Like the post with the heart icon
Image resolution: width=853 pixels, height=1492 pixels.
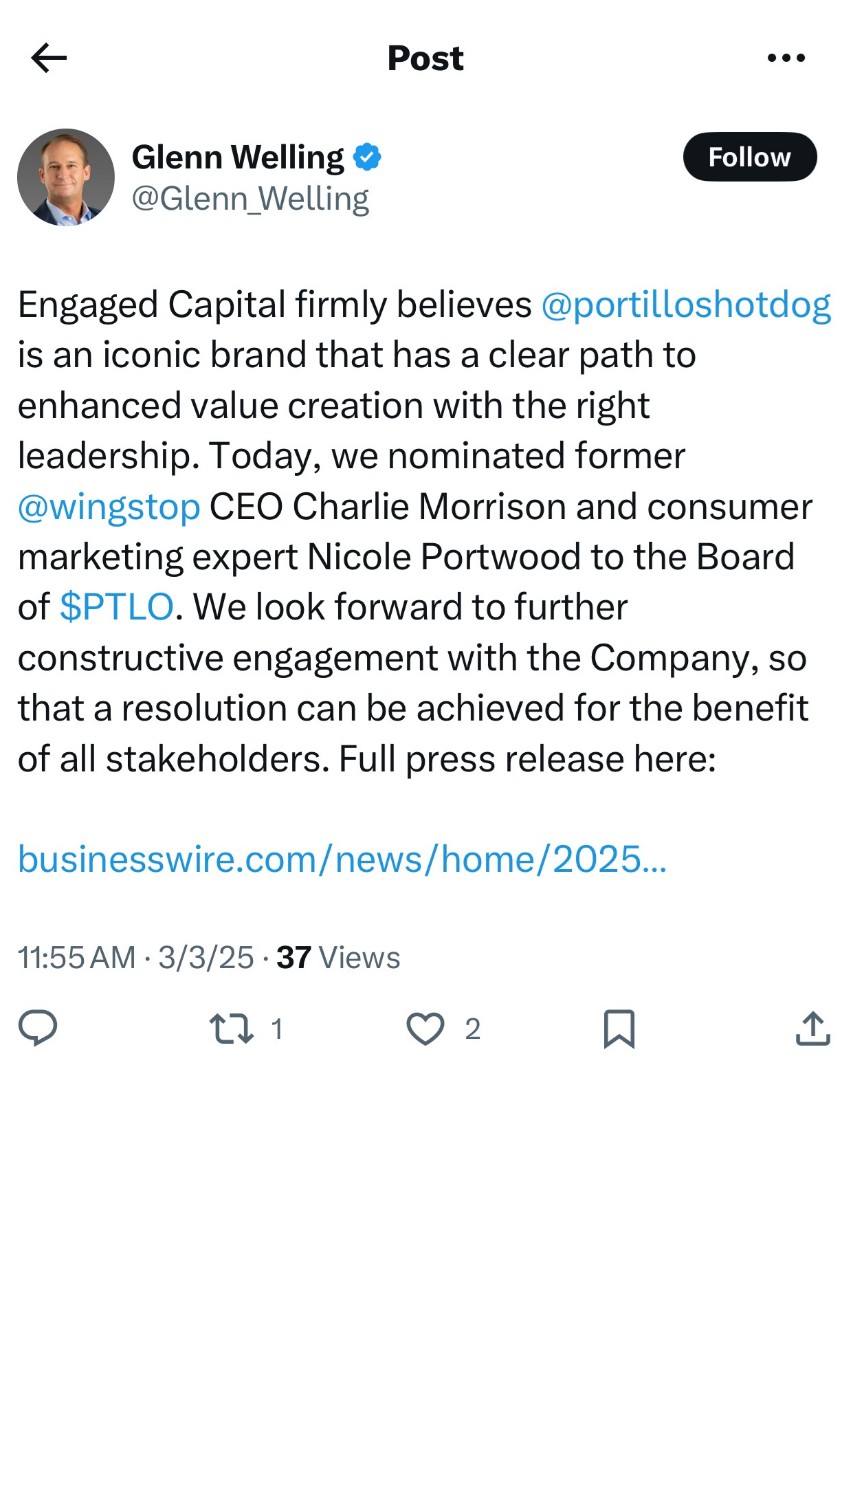(x=425, y=1028)
